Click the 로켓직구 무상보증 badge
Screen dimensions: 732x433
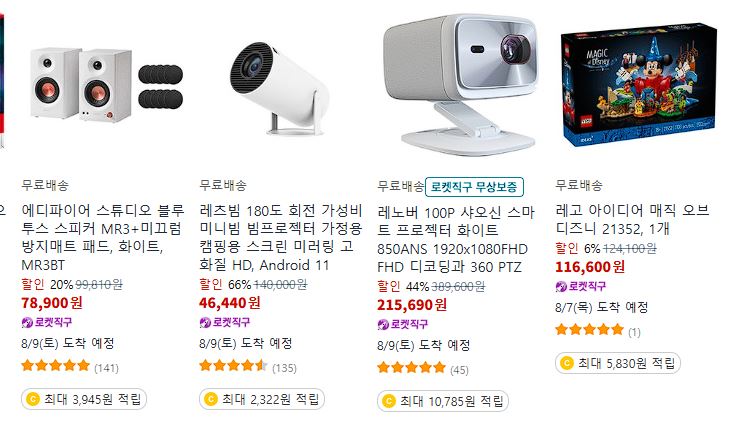pos(474,187)
